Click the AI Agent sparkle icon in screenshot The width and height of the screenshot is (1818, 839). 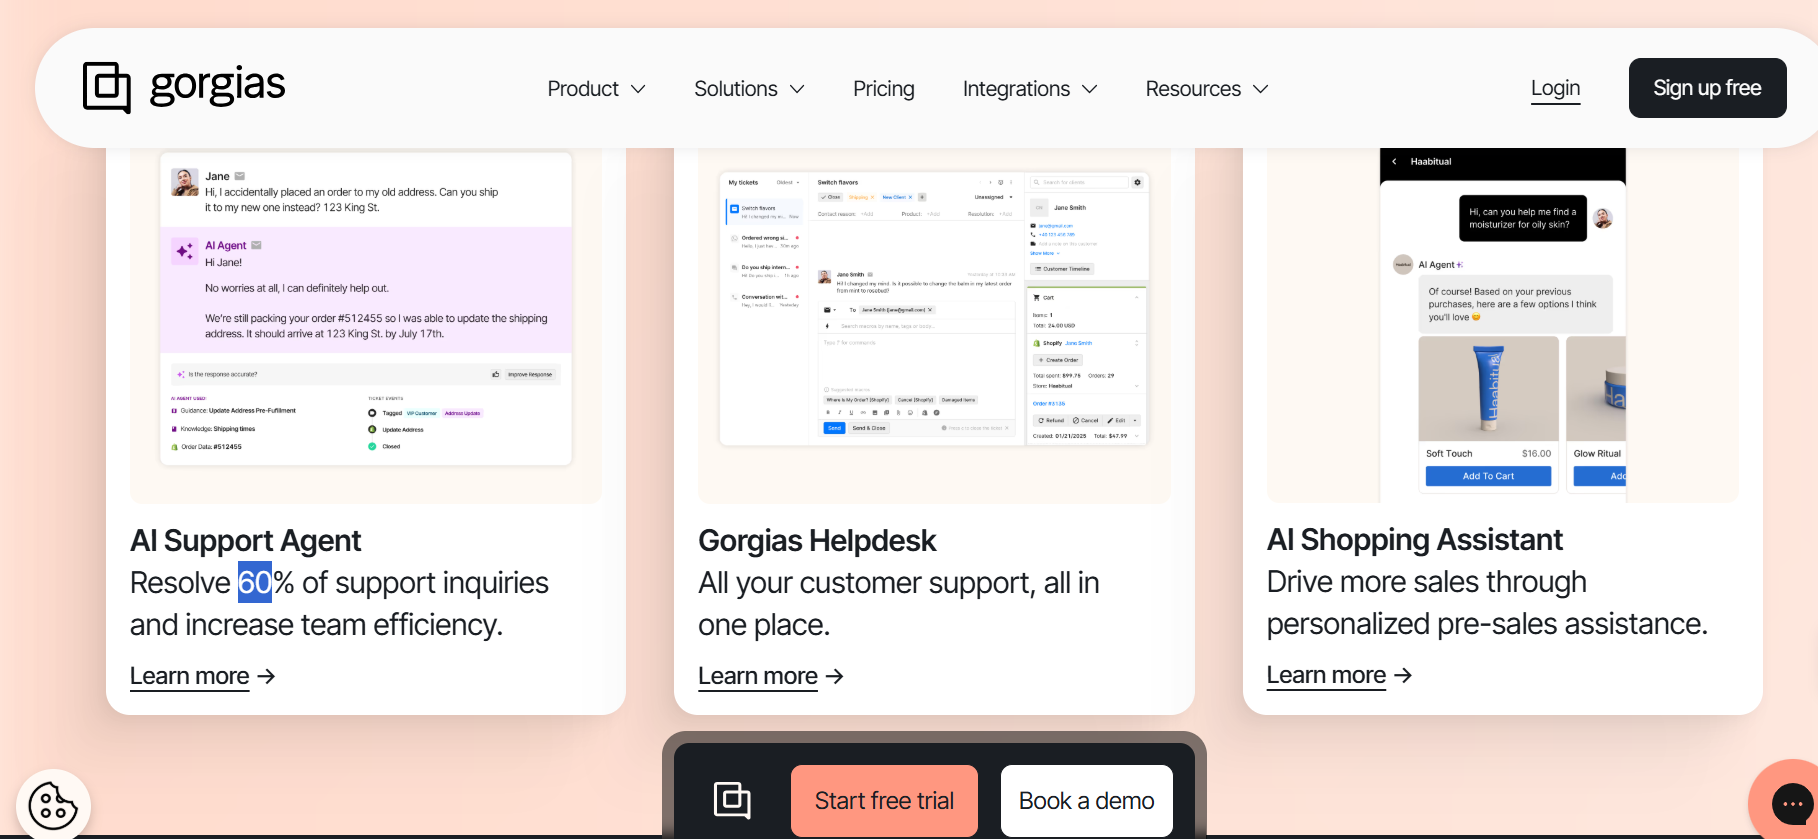tap(185, 251)
